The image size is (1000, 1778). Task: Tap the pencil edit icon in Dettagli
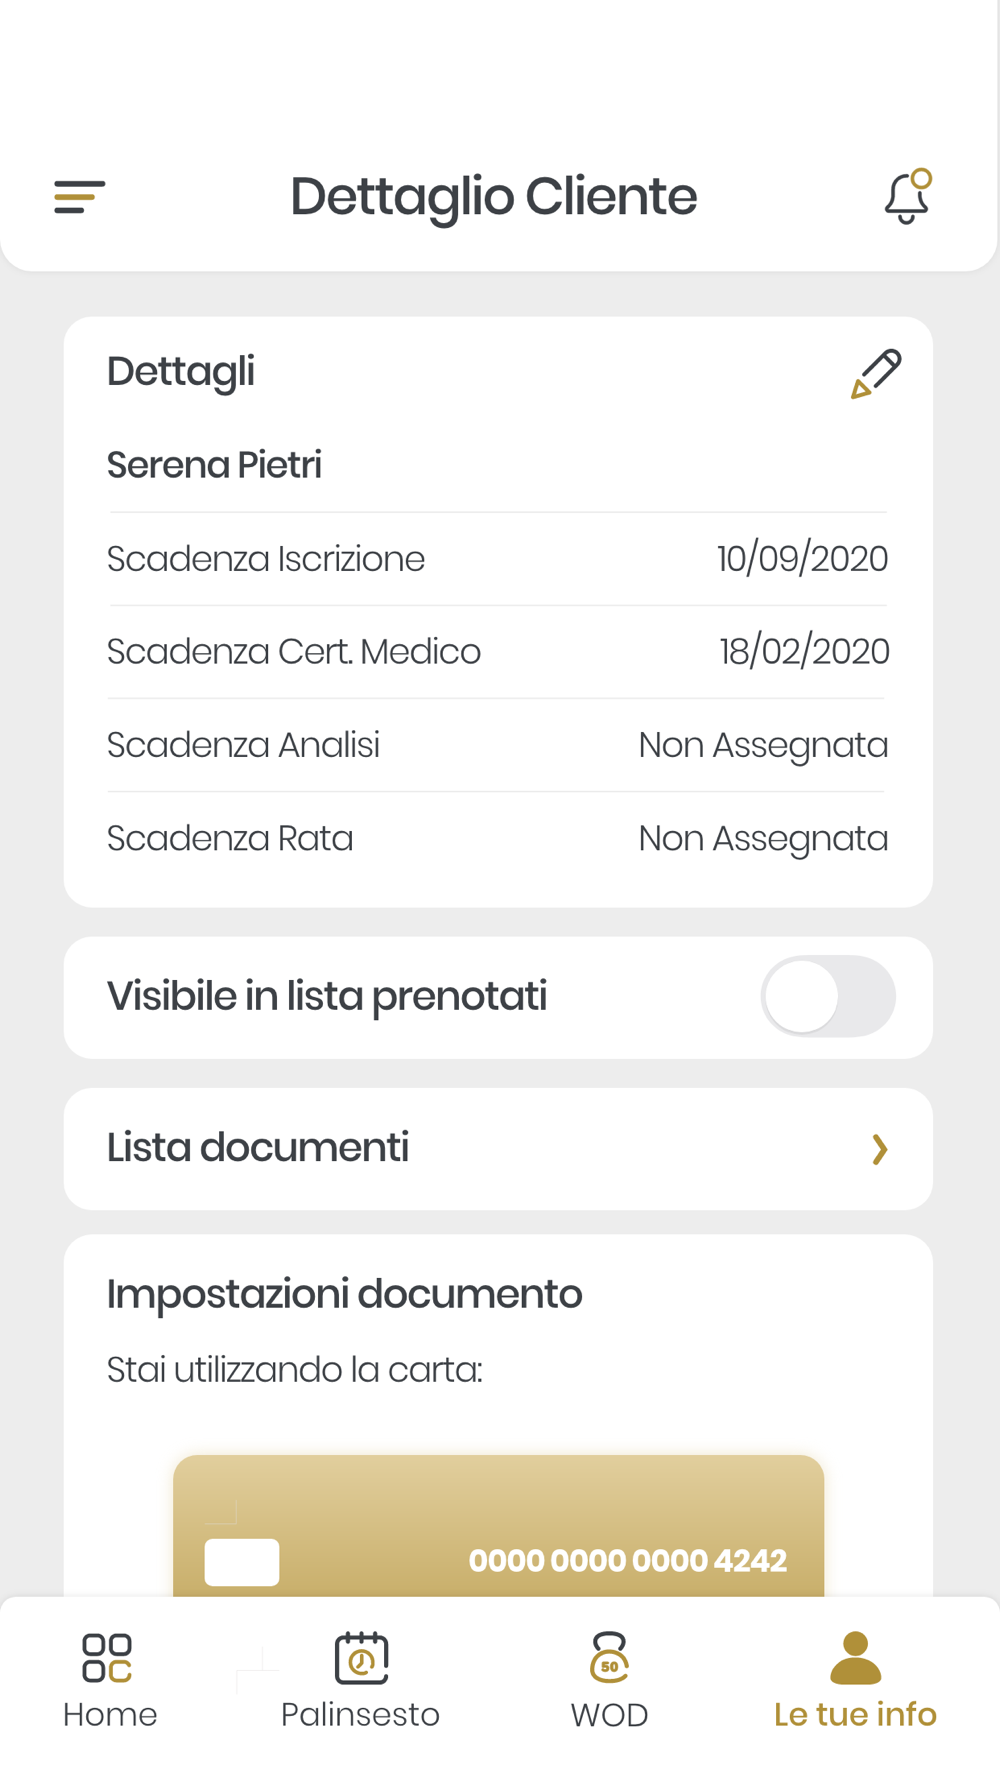tap(876, 374)
